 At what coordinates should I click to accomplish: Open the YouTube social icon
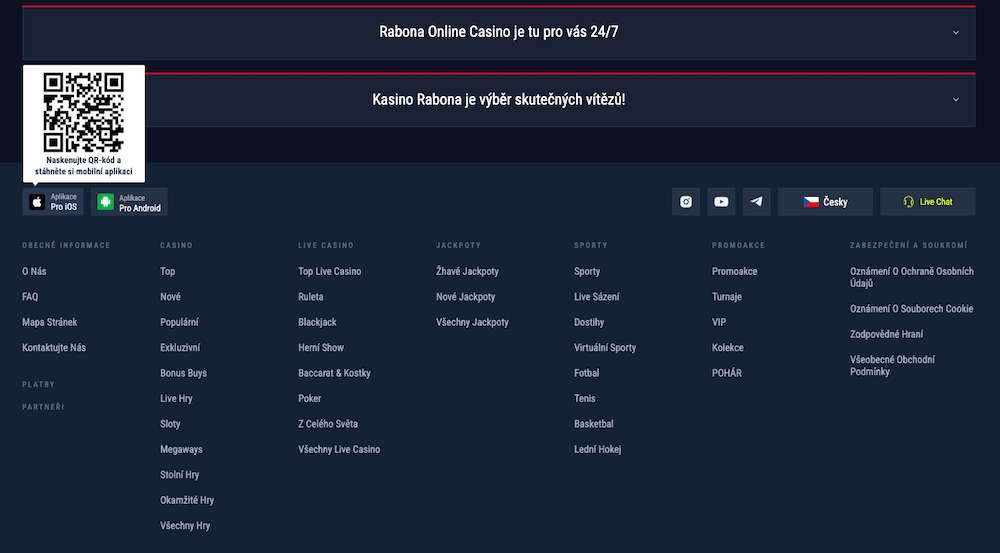(721, 202)
